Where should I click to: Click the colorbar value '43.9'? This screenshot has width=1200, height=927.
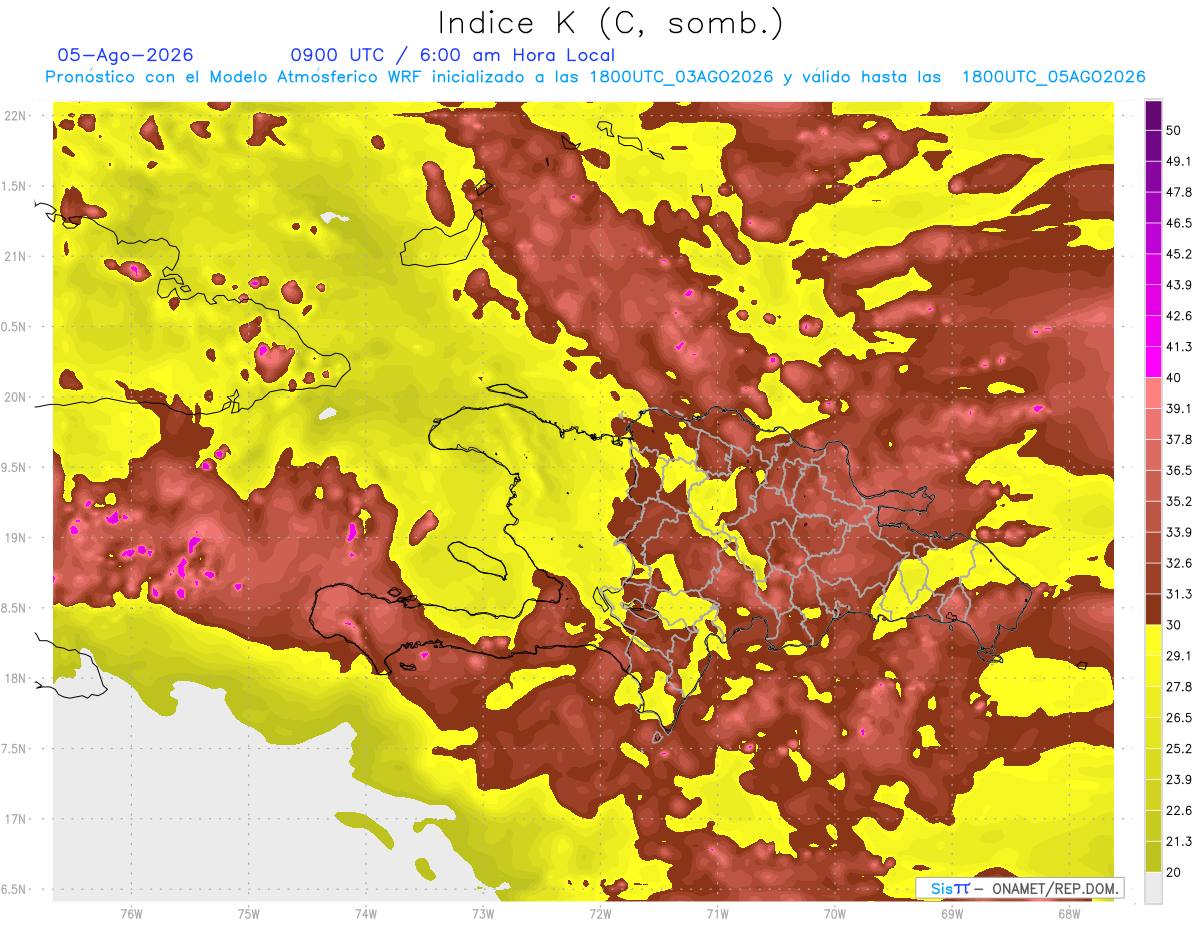(1179, 285)
